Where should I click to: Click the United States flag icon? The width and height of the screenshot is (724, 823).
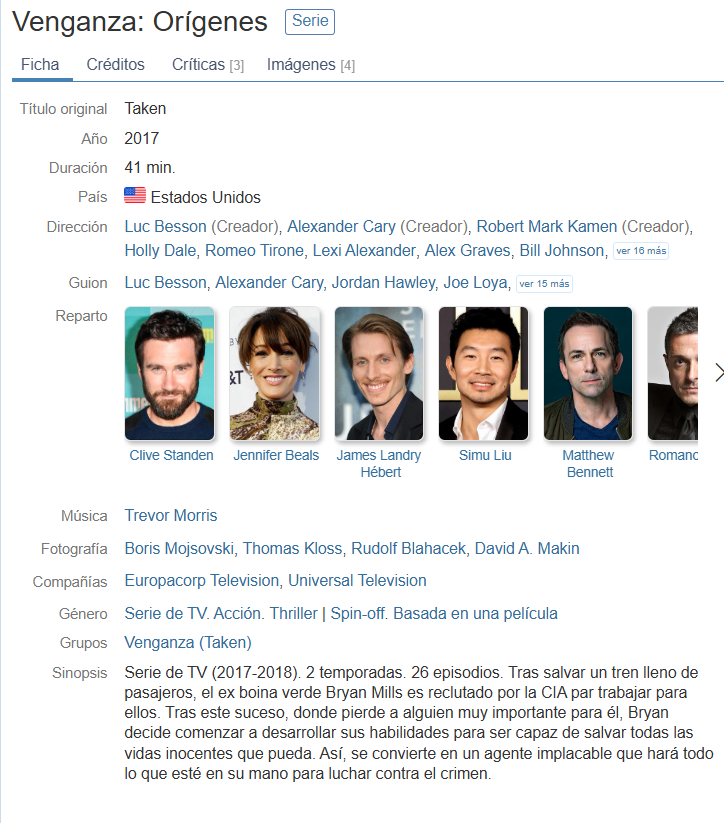point(135,196)
